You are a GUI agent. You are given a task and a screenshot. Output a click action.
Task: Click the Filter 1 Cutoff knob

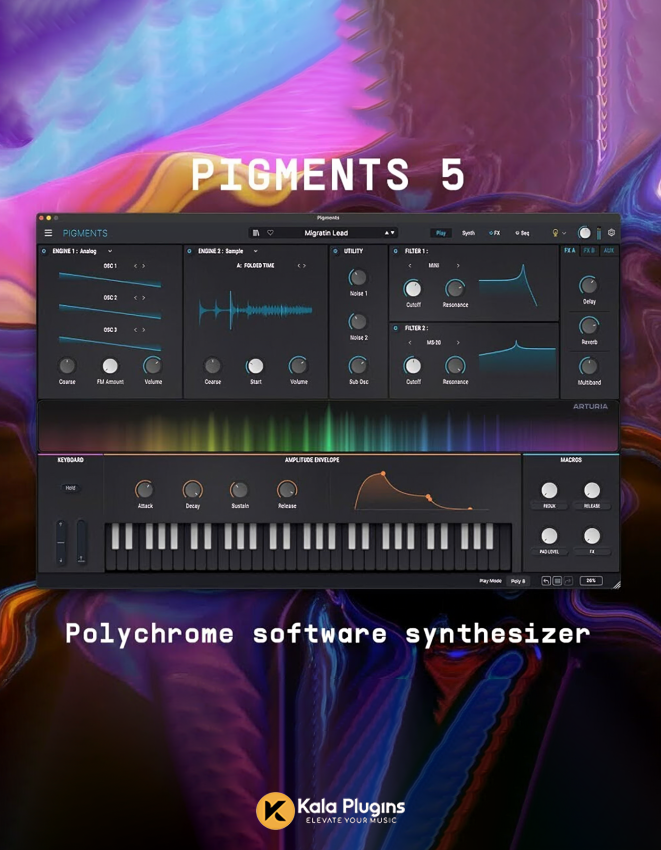[x=413, y=289]
